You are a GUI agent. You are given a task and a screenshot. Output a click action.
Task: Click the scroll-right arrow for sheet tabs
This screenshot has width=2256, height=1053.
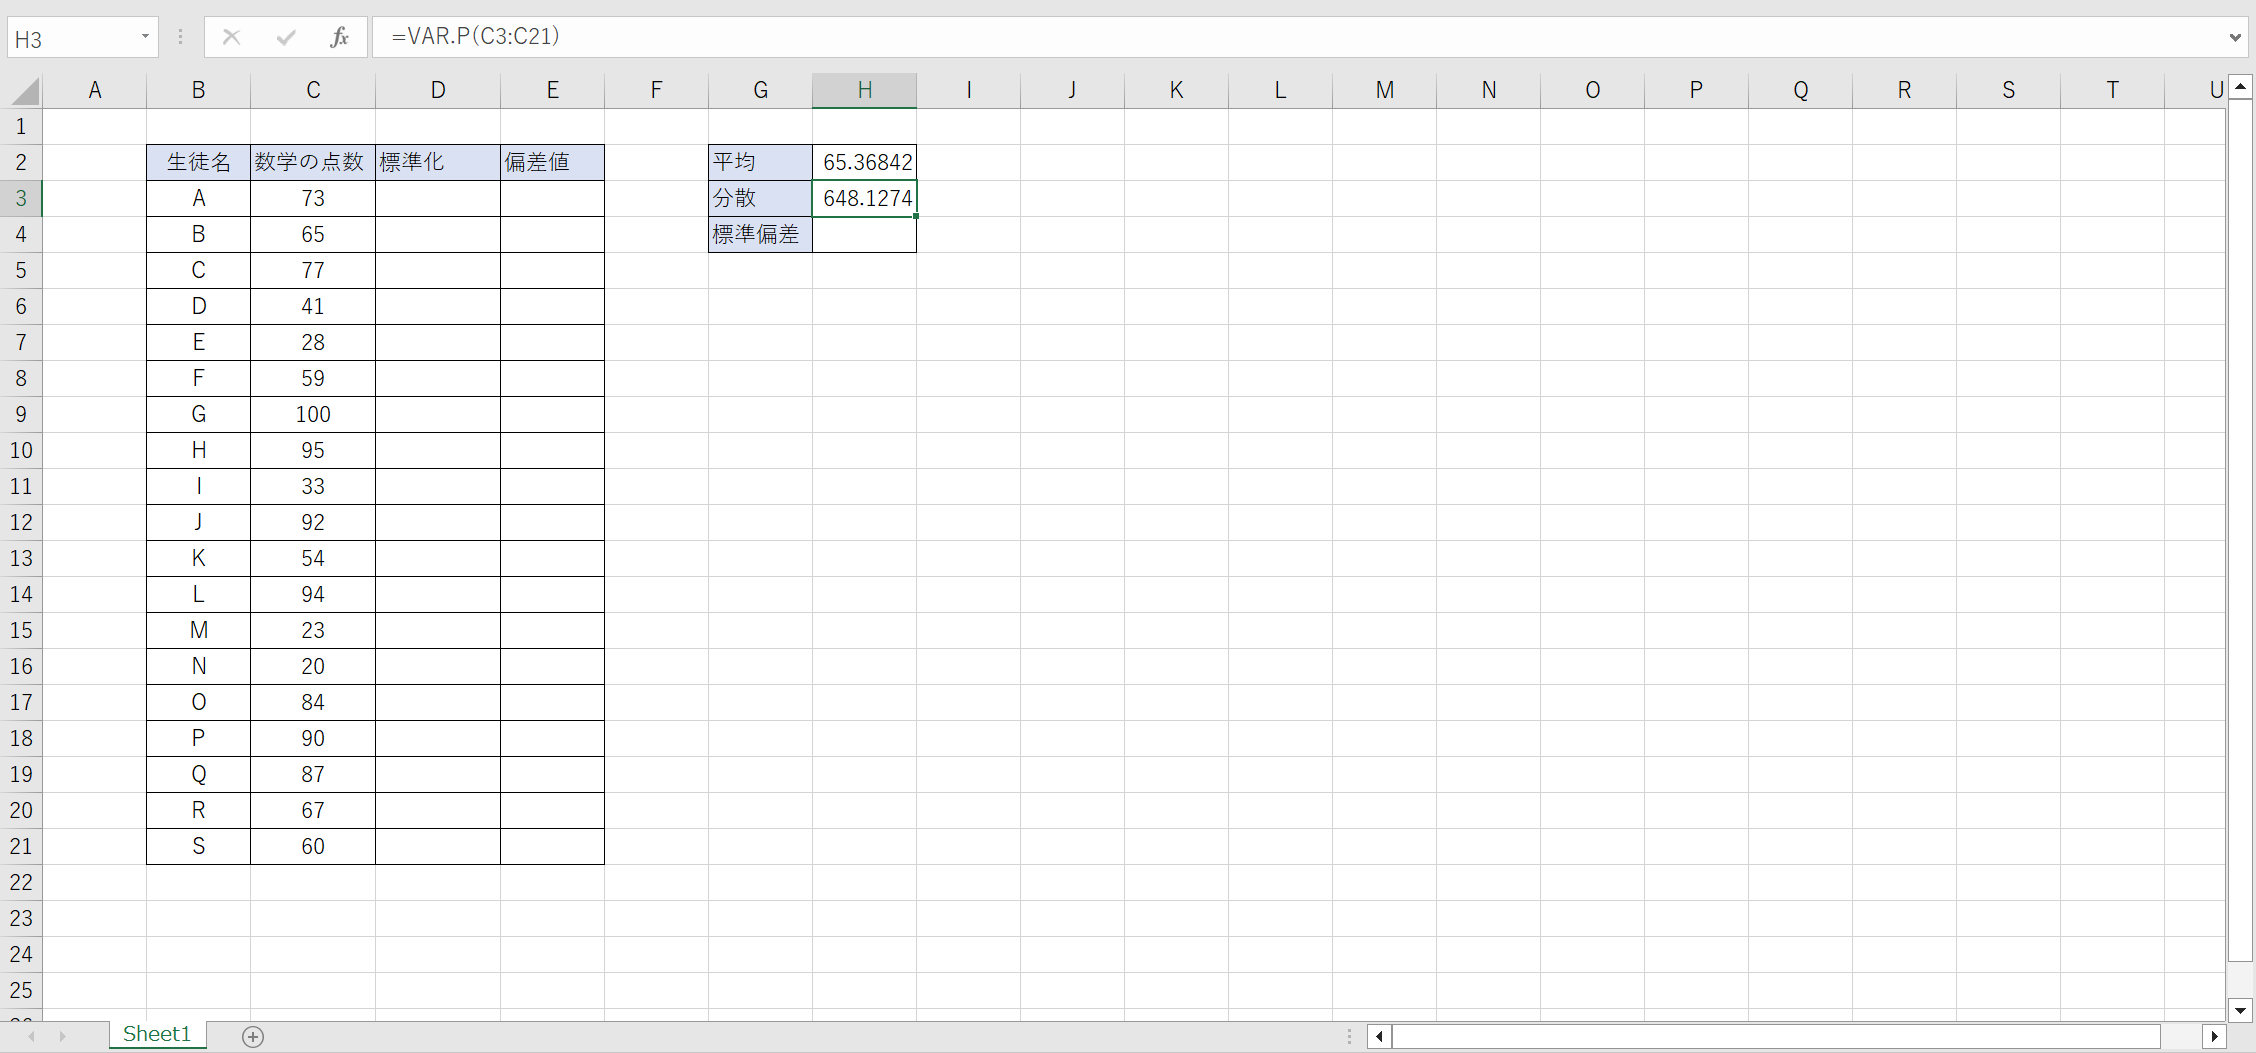(x=62, y=1037)
